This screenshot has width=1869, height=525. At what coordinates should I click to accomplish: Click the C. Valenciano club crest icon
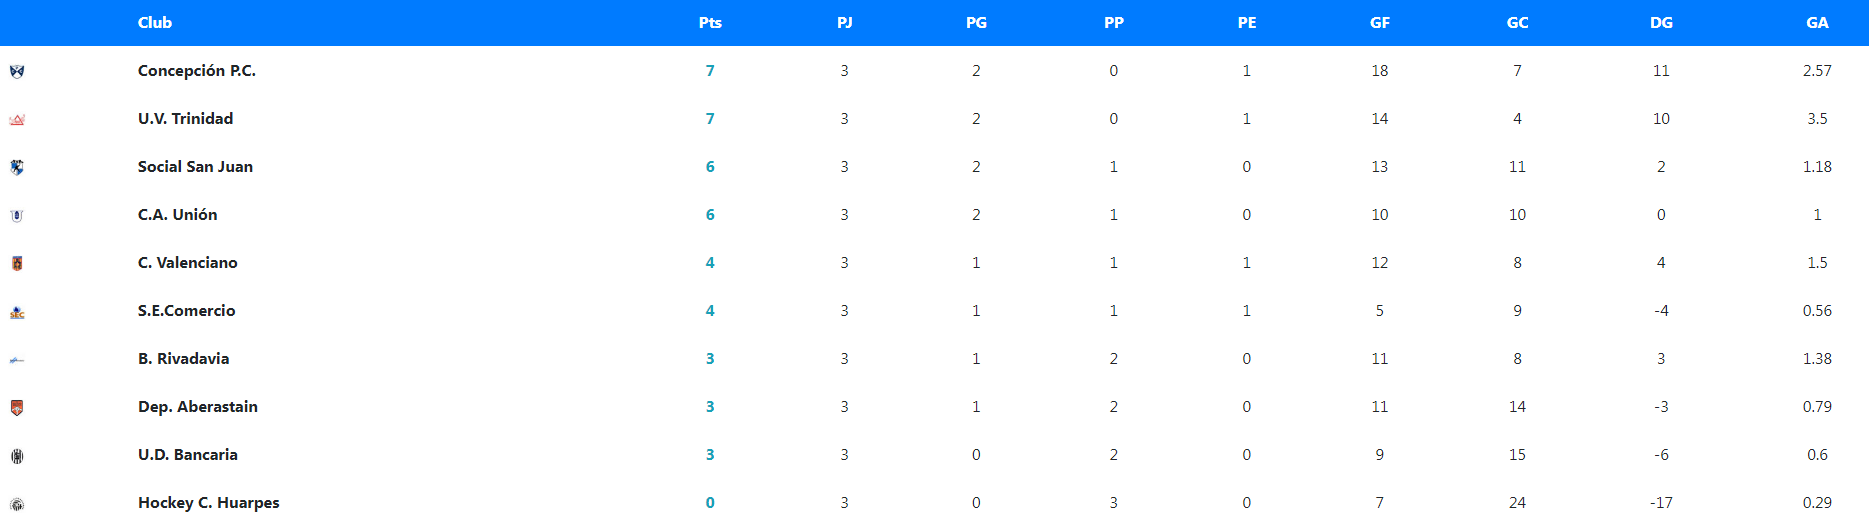[x=17, y=263]
